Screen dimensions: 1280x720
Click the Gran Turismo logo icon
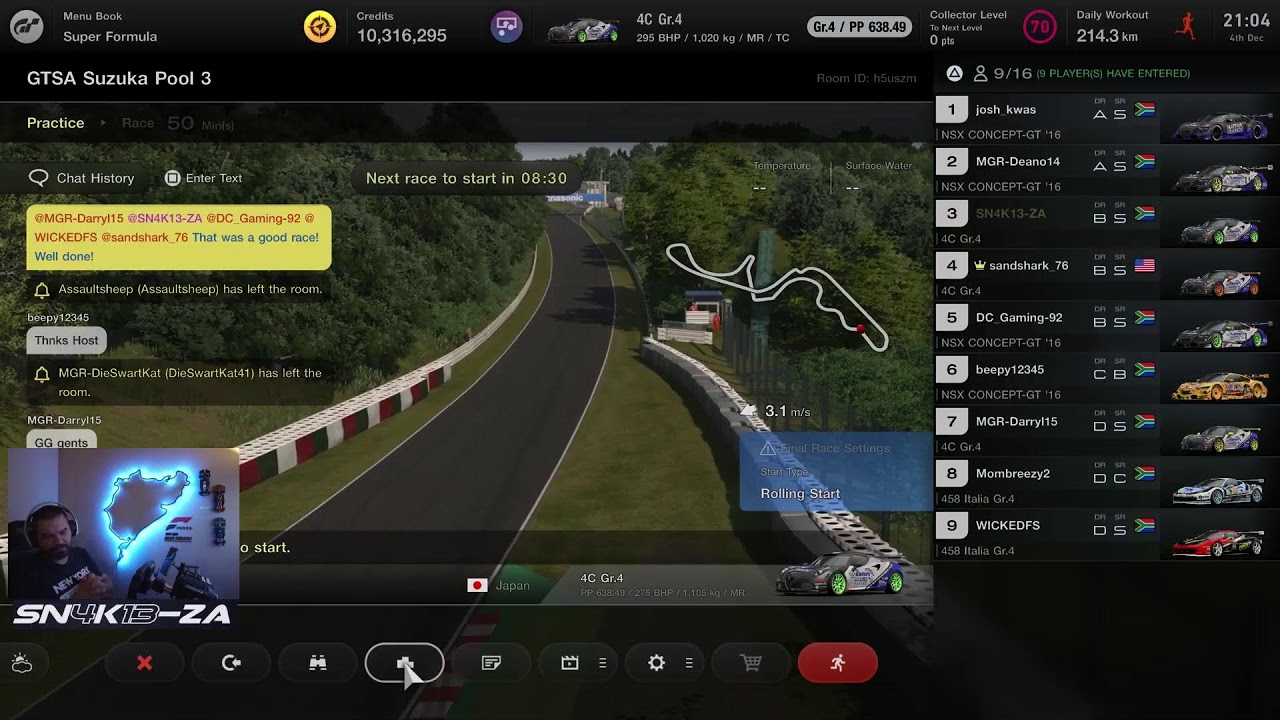27,27
